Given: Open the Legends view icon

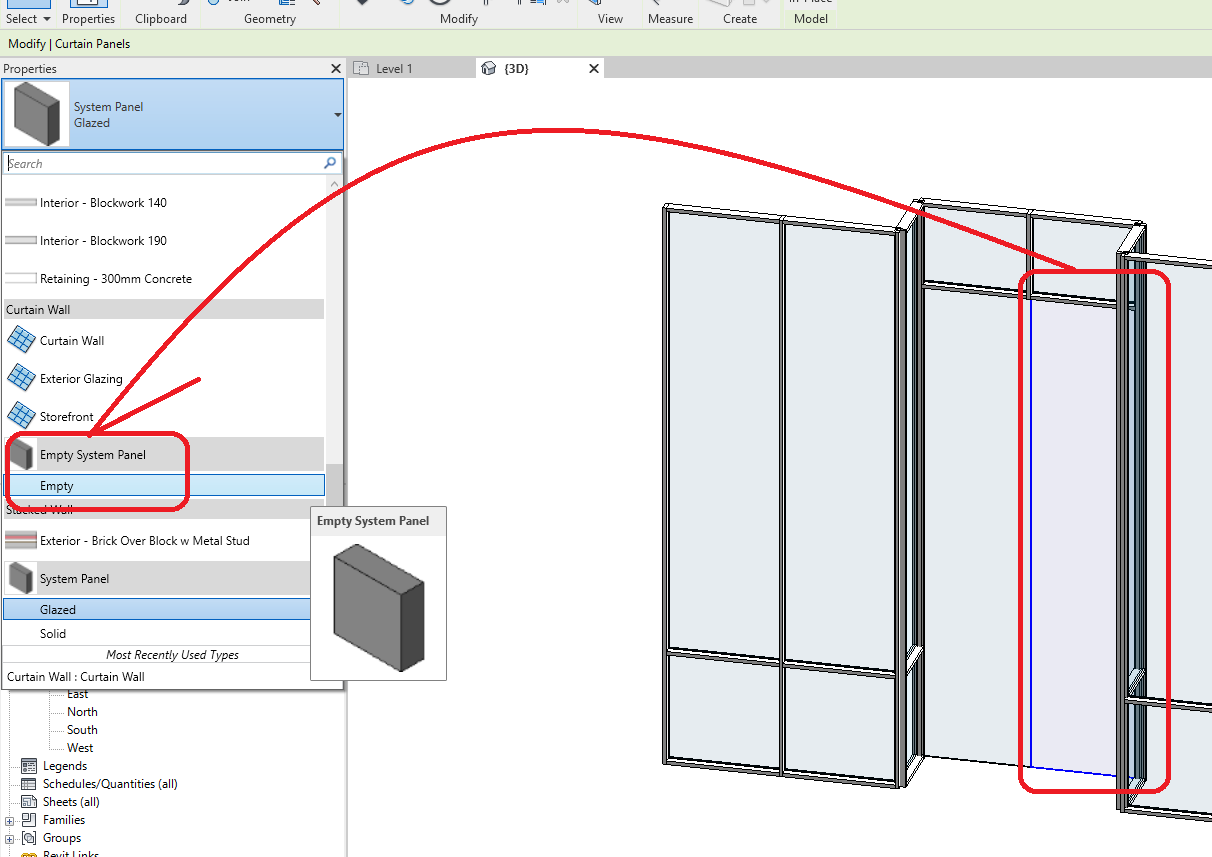Looking at the screenshot, I should pyautogui.click(x=29, y=765).
